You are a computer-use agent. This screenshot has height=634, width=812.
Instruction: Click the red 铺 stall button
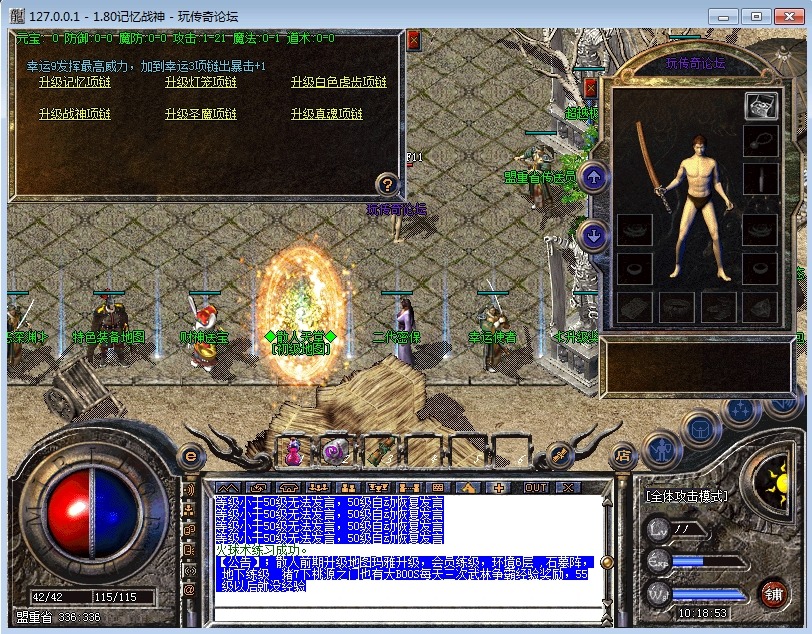(774, 594)
